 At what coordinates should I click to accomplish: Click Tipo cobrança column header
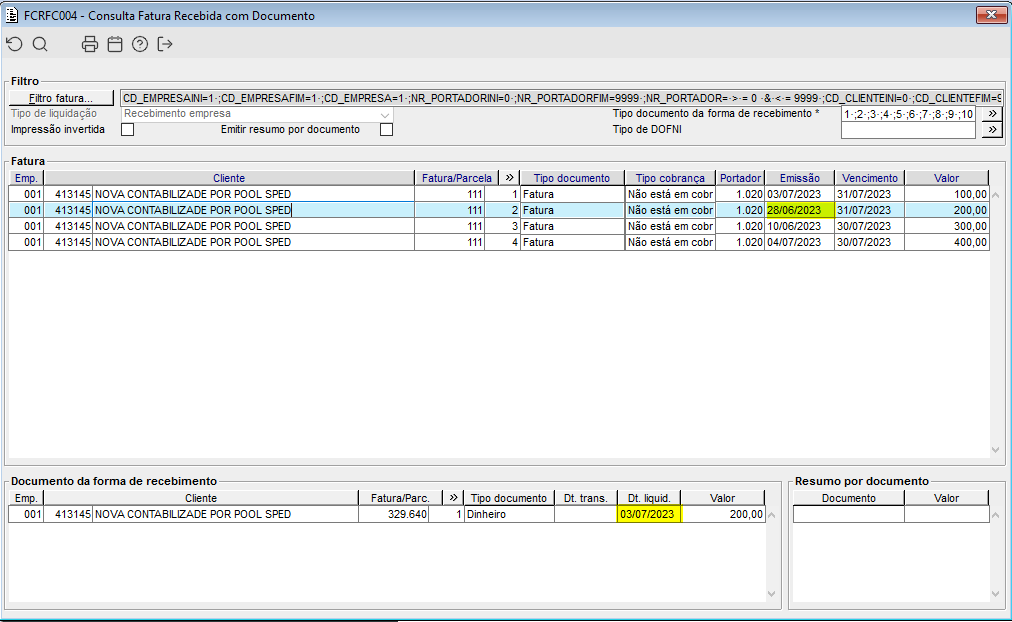(x=670, y=178)
